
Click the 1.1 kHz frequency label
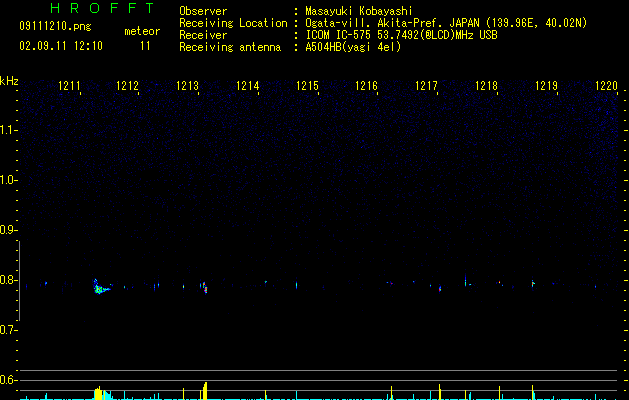pyautogui.click(x=8, y=130)
